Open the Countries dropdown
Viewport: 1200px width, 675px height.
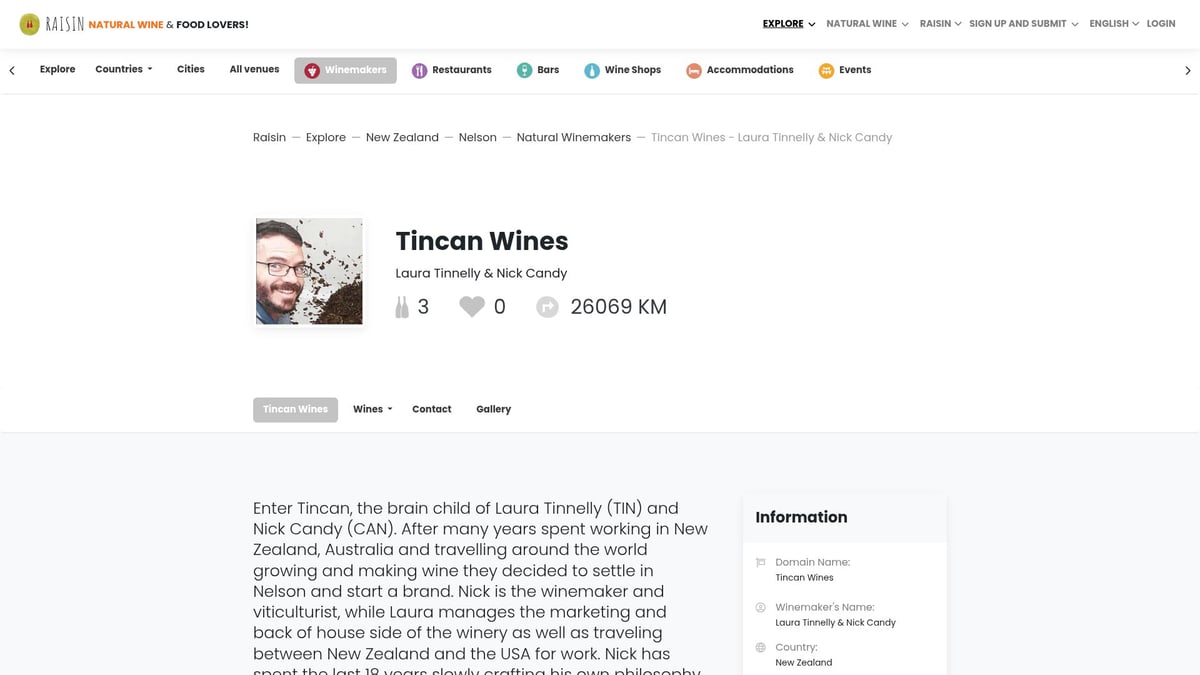point(122,69)
